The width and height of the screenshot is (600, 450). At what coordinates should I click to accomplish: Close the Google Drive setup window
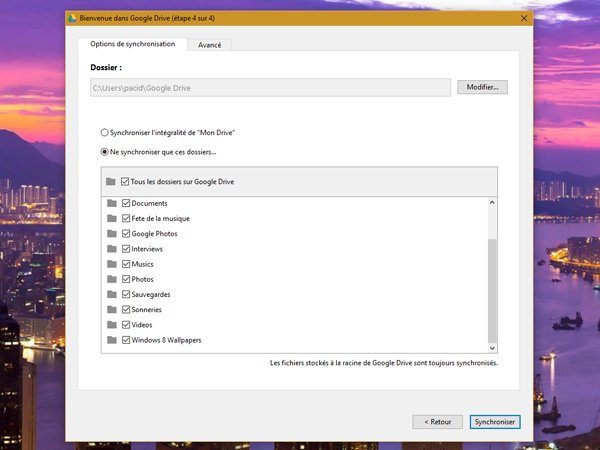click(524, 18)
